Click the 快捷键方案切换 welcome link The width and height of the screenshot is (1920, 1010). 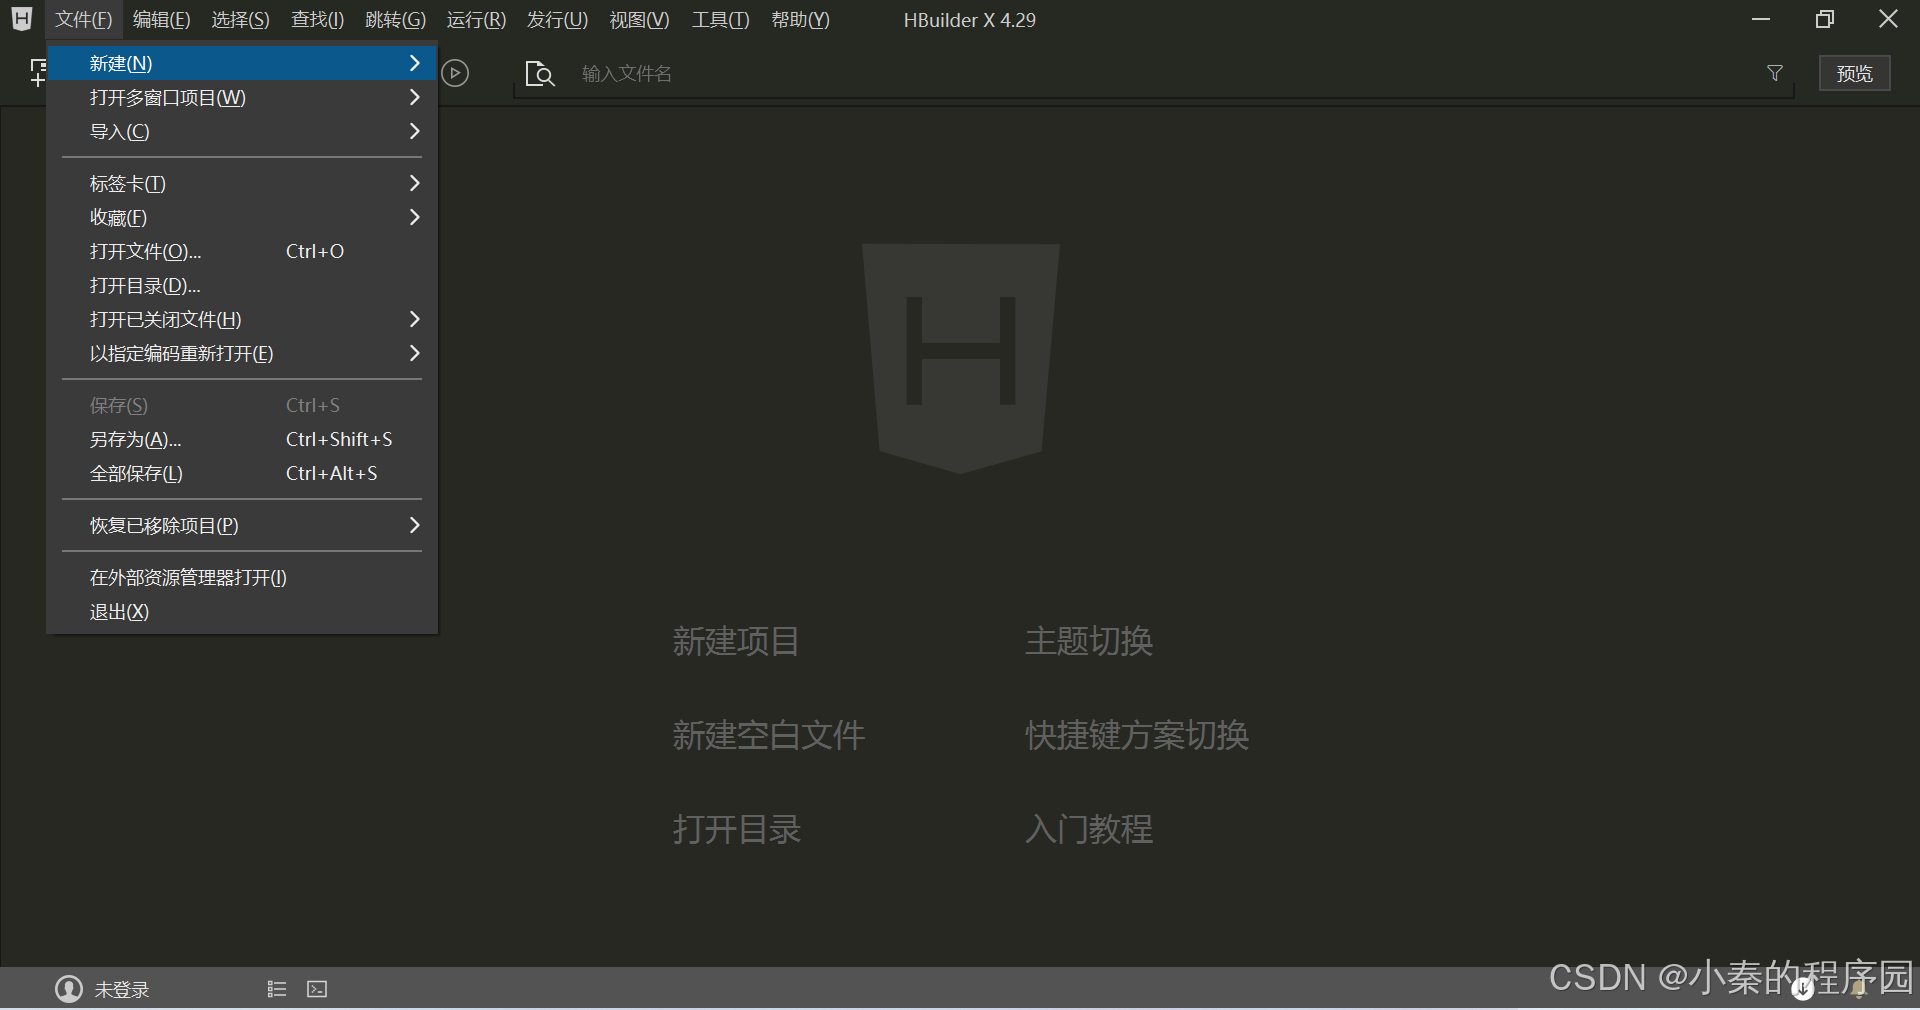coord(1137,735)
